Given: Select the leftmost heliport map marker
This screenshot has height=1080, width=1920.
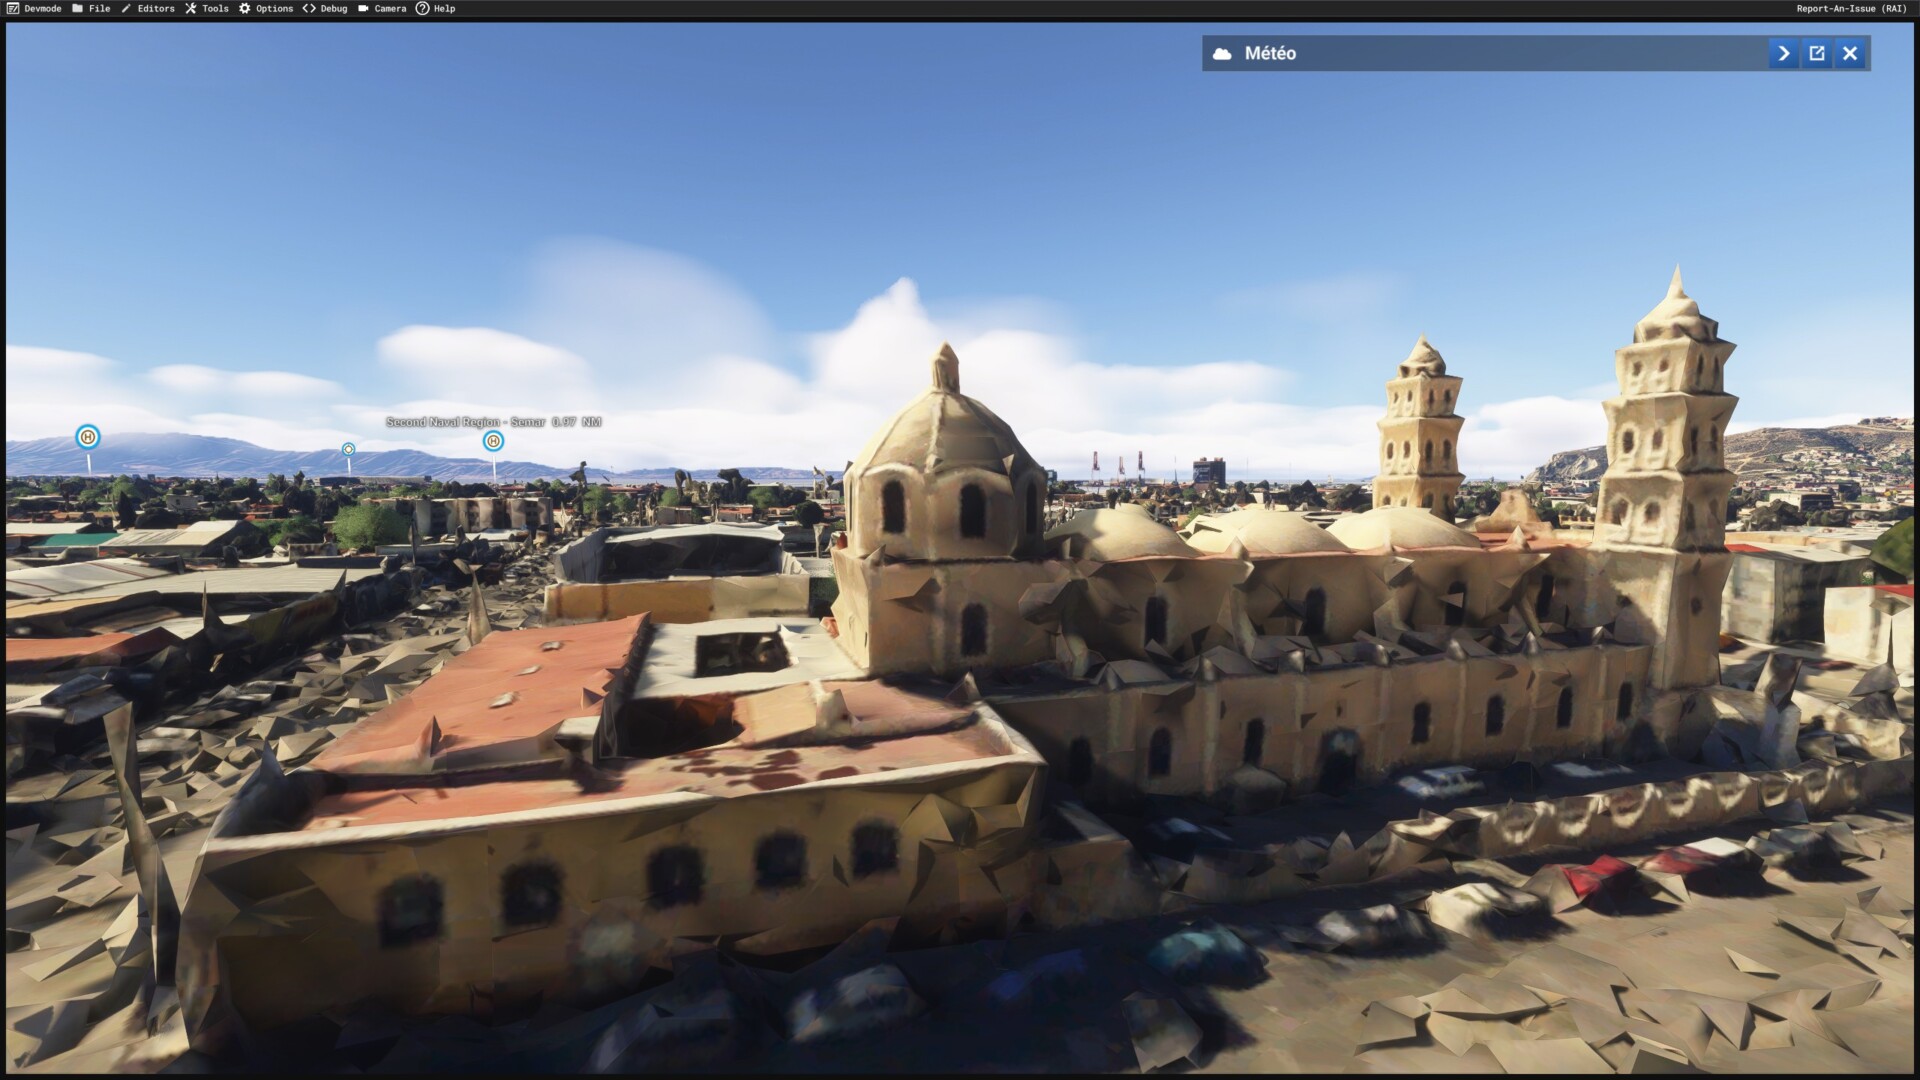Looking at the screenshot, I should coord(88,437).
